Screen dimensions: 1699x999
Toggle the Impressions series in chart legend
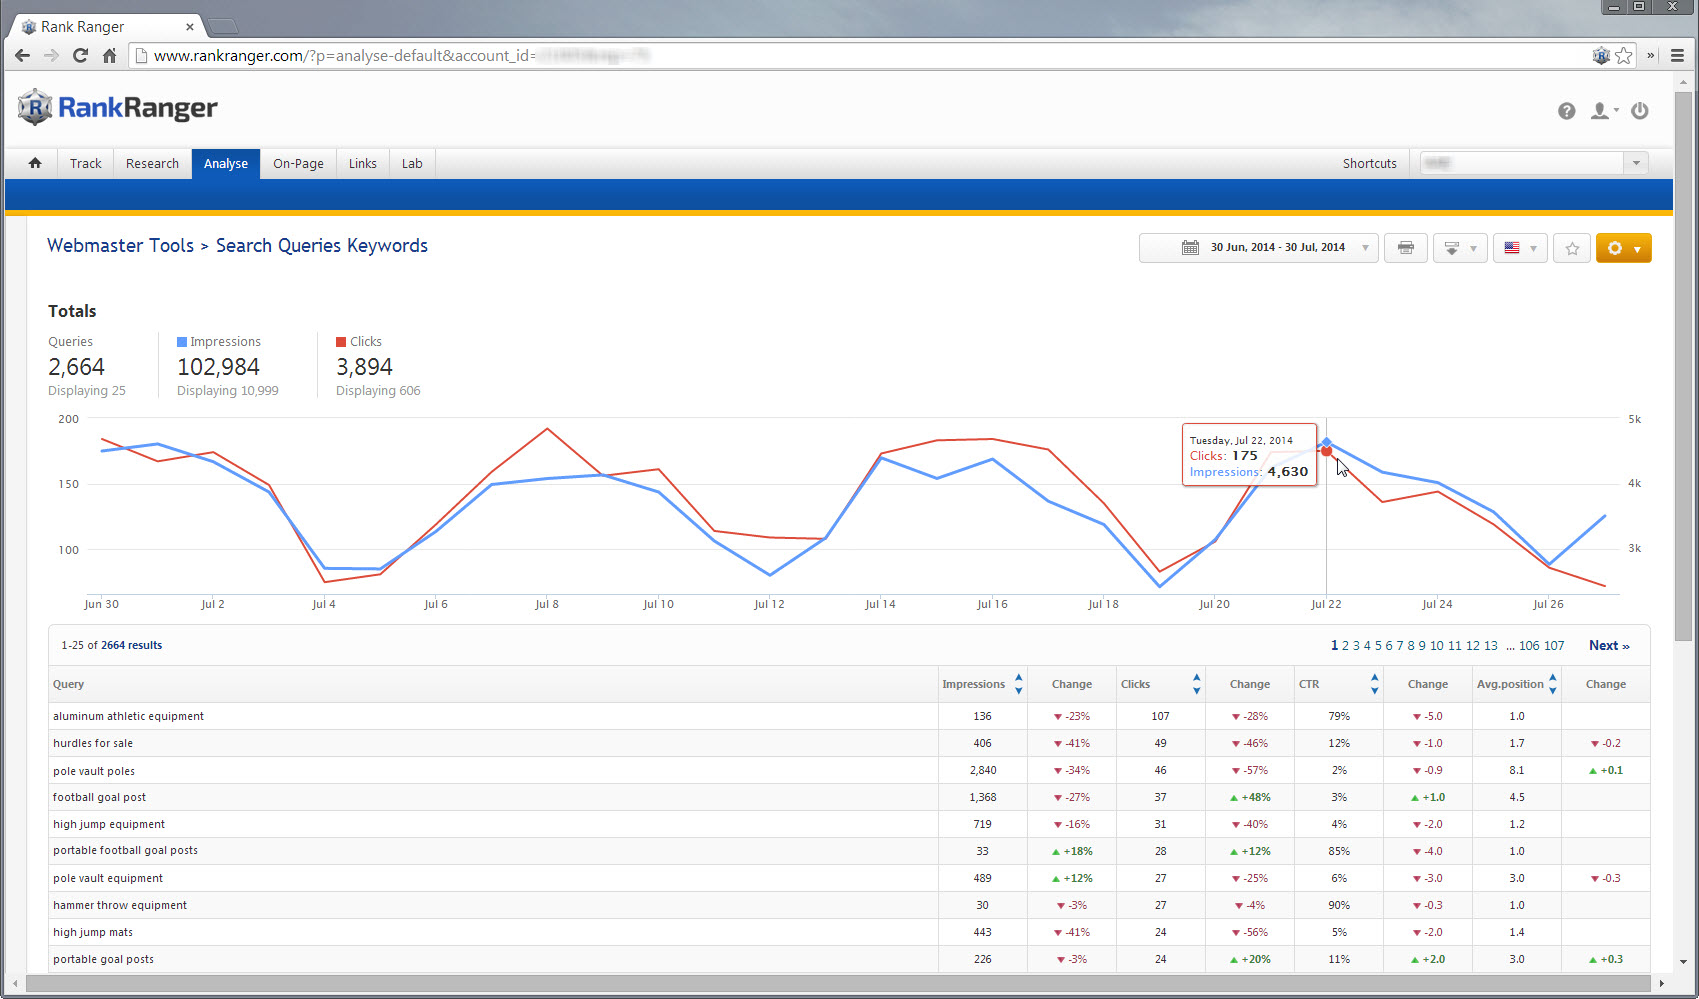pos(219,342)
